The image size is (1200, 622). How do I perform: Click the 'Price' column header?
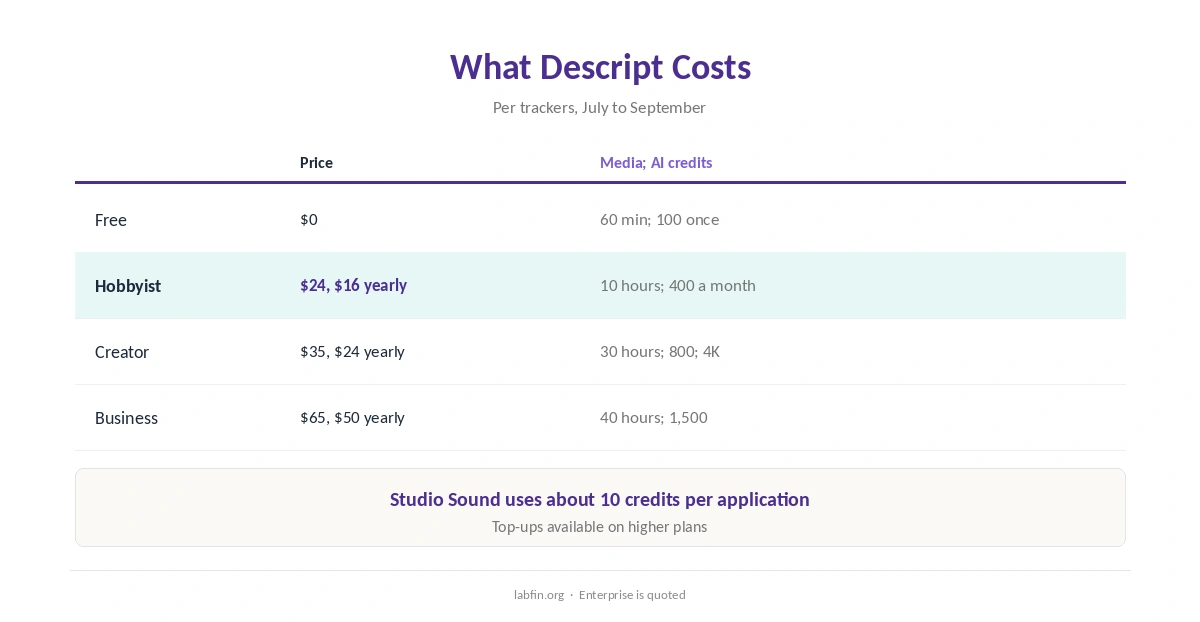tap(316, 162)
